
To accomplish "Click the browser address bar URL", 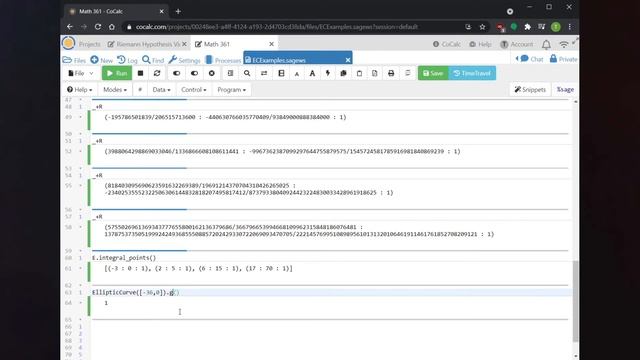I will 276,27.
